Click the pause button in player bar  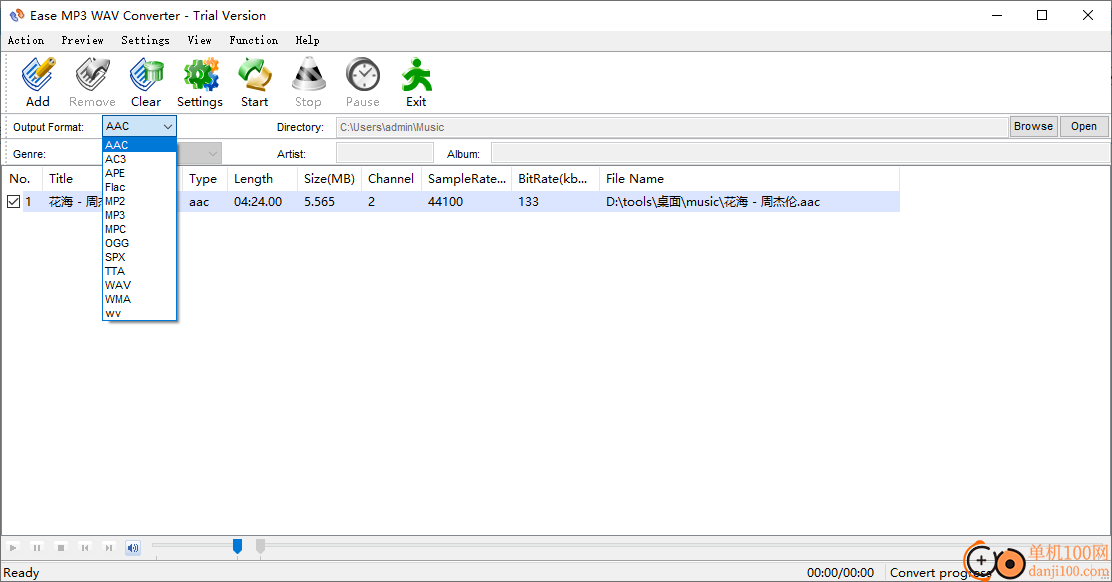pos(37,547)
